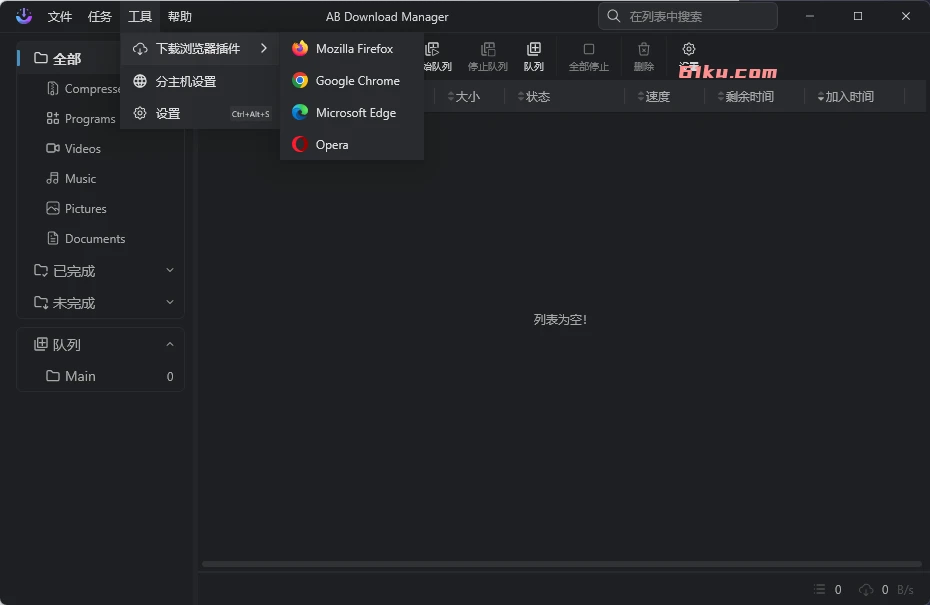Click the gear icon beside 设置

tap(140, 113)
